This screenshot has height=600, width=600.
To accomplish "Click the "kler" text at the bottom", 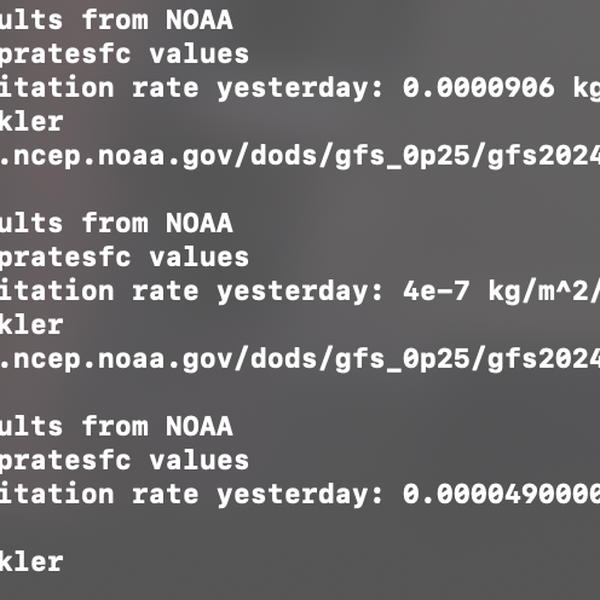I will point(31,561).
